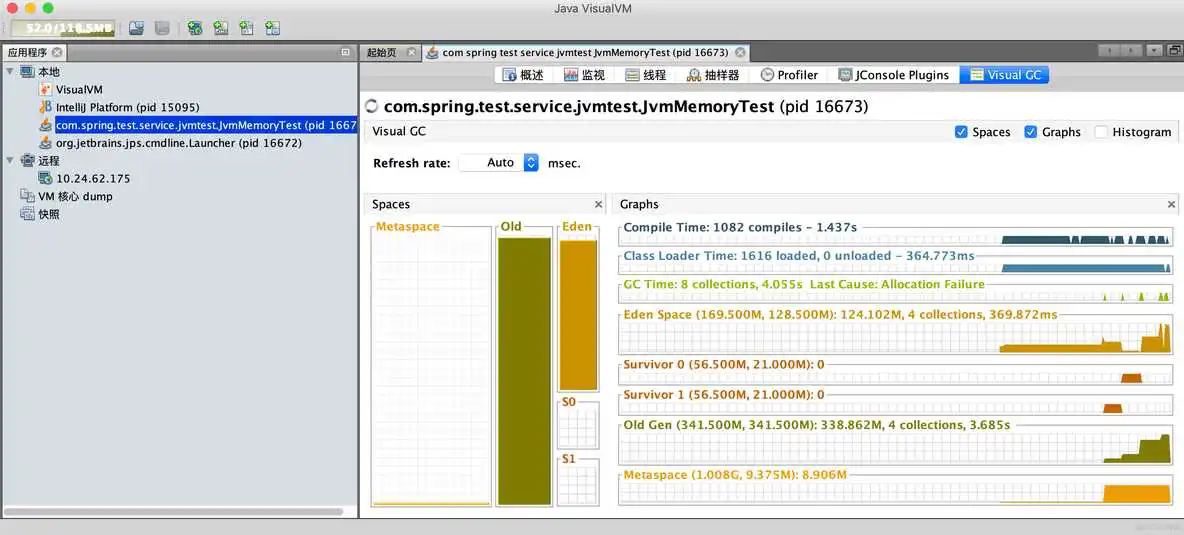Screen dimensions: 1184x535
Task: Click the Class Loader Time graph label
Action: tap(799, 256)
